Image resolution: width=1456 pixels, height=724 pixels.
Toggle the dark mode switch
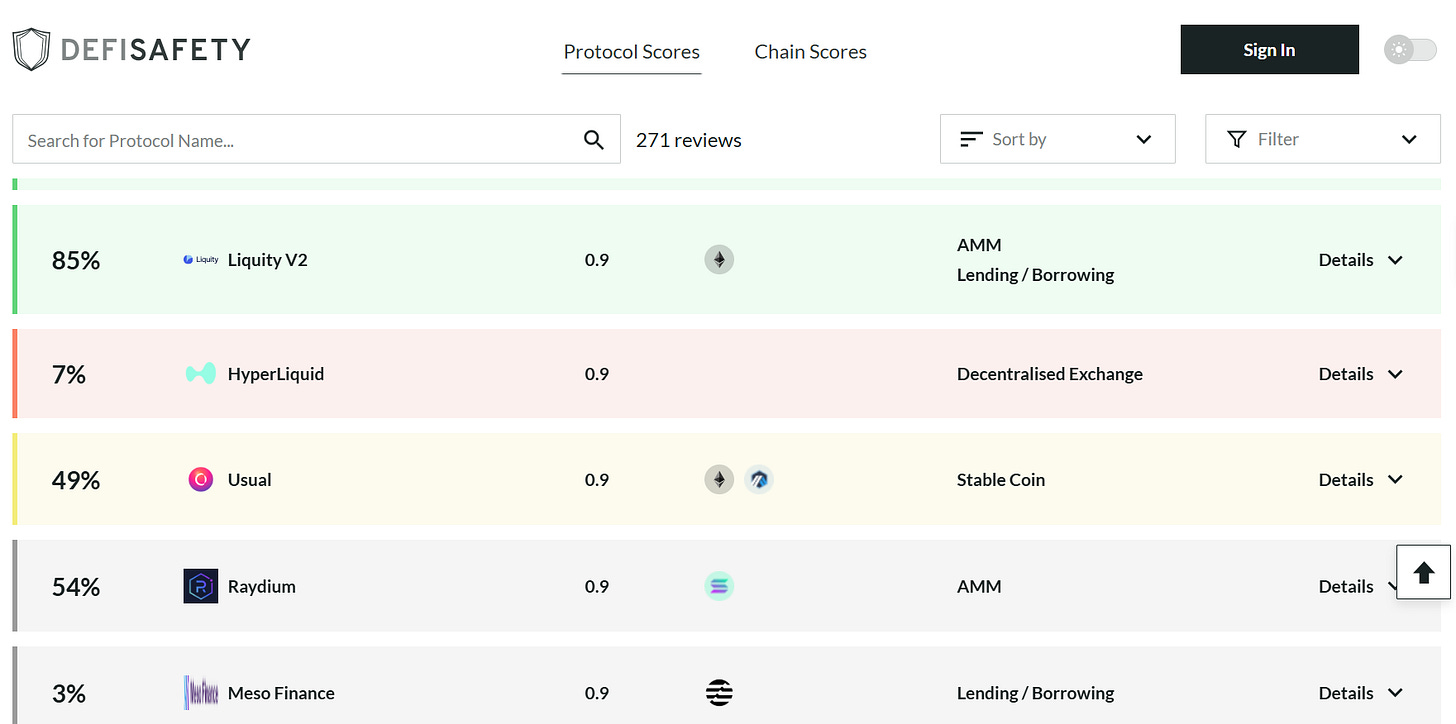click(1410, 48)
